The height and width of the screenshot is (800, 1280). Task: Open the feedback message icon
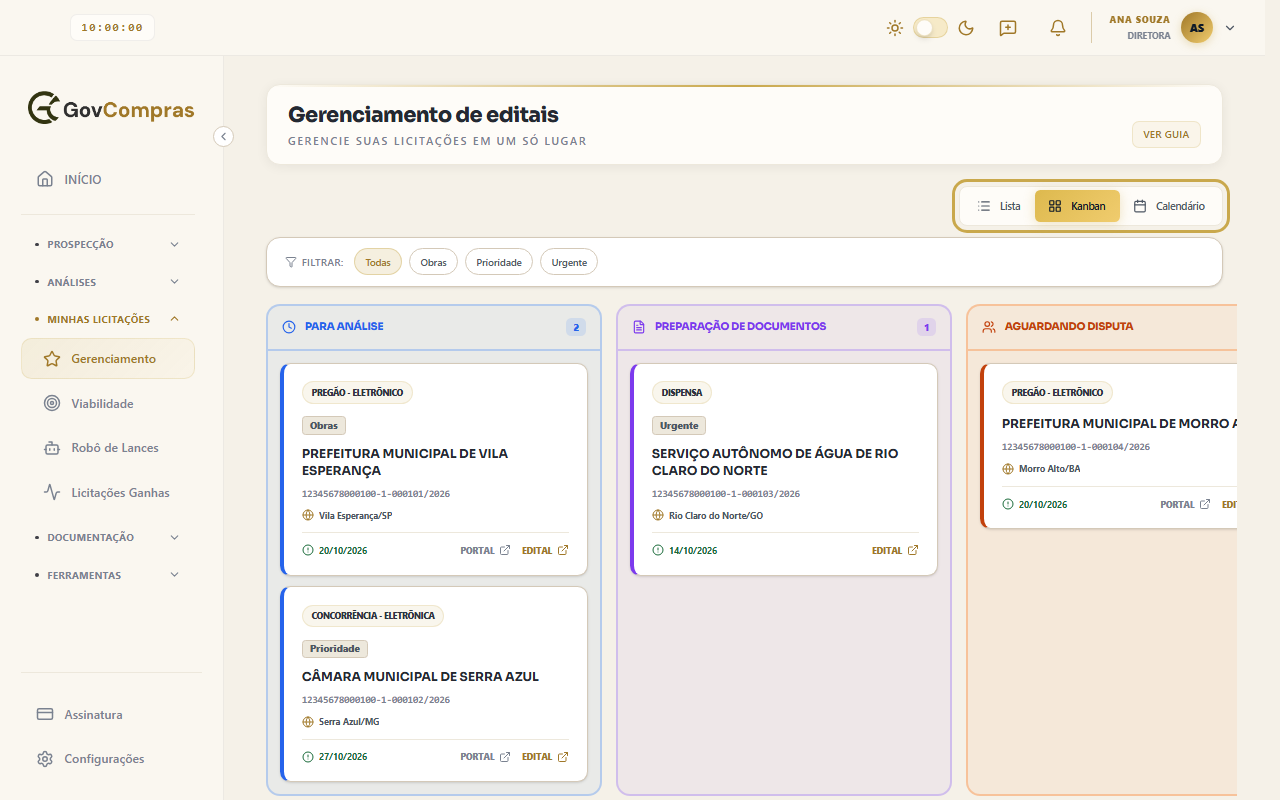[x=1008, y=28]
